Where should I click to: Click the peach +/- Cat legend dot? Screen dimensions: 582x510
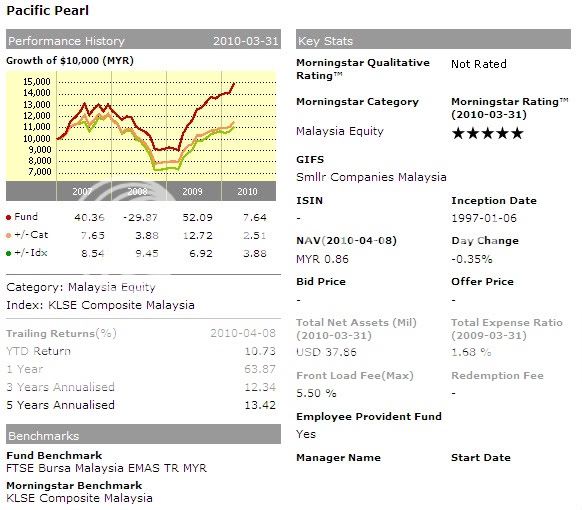9,236
